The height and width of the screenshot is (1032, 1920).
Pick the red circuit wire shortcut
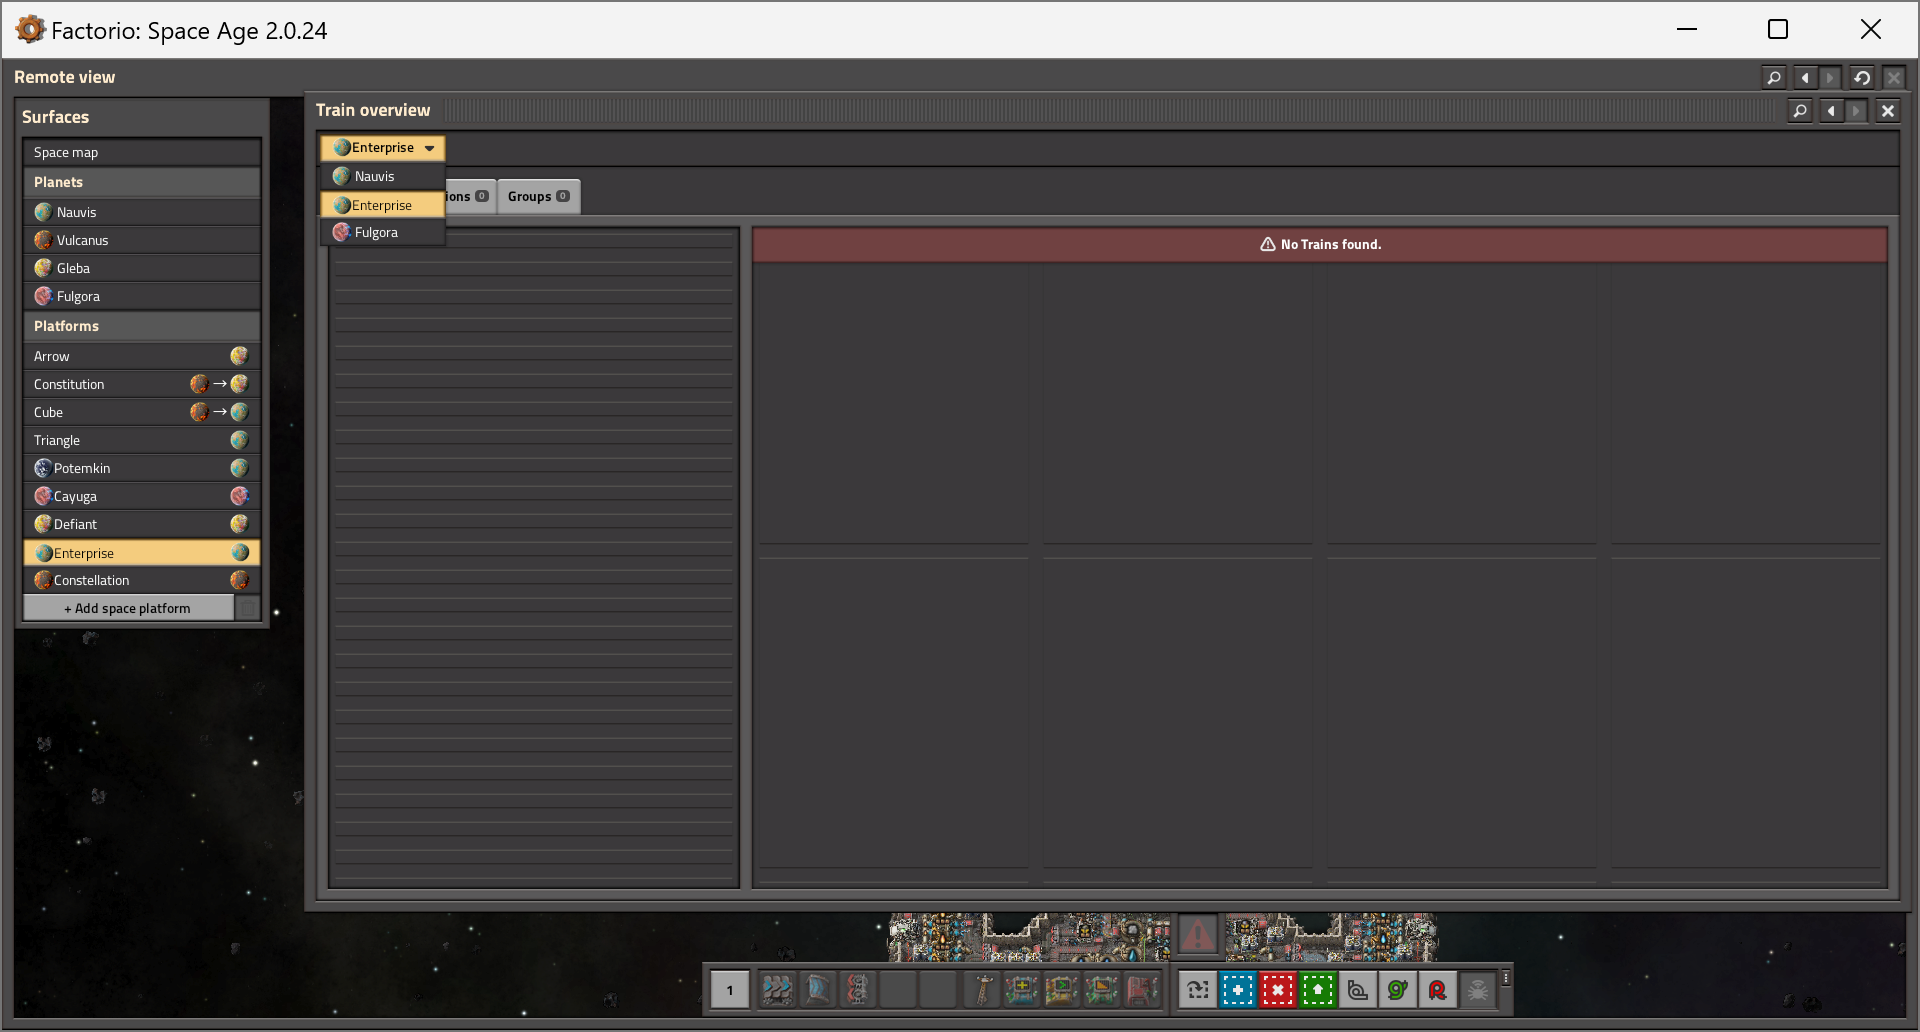click(x=1438, y=990)
